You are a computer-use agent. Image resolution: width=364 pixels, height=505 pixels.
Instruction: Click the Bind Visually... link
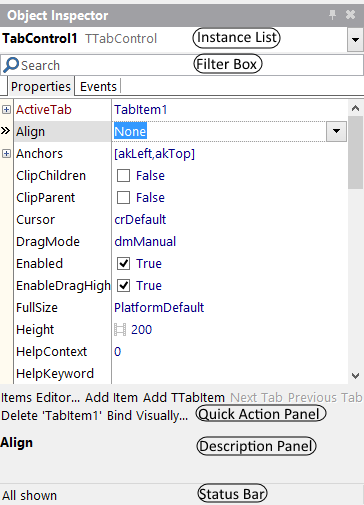(147, 416)
